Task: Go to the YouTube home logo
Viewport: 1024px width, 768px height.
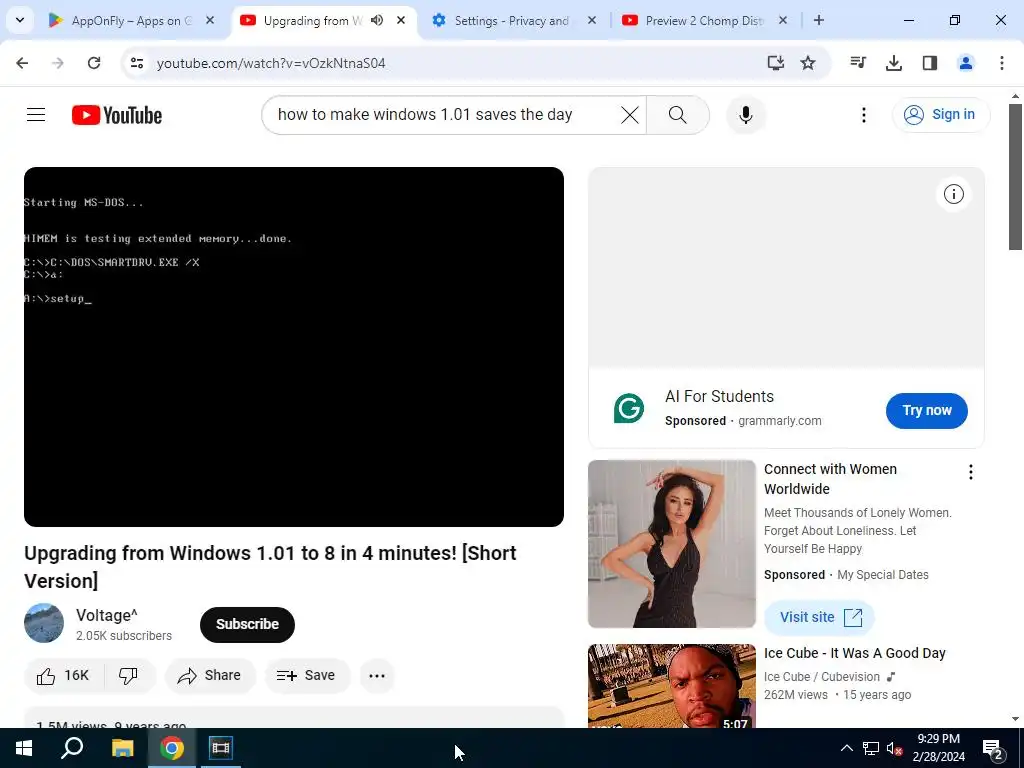Action: (117, 115)
